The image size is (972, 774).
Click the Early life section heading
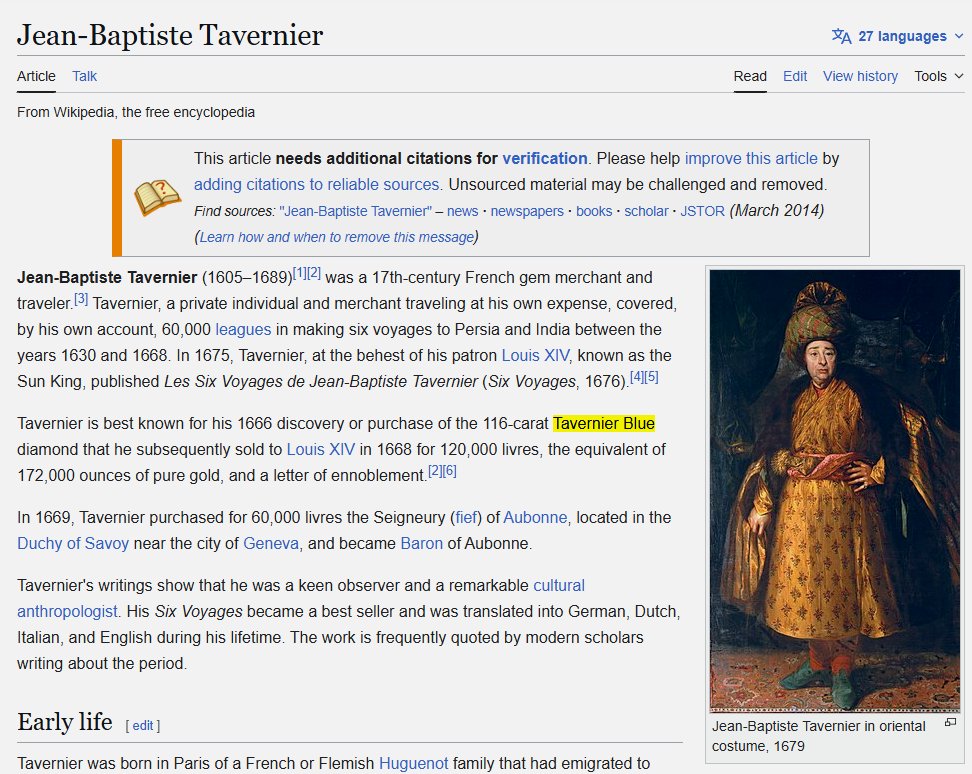(x=65, y=722)
